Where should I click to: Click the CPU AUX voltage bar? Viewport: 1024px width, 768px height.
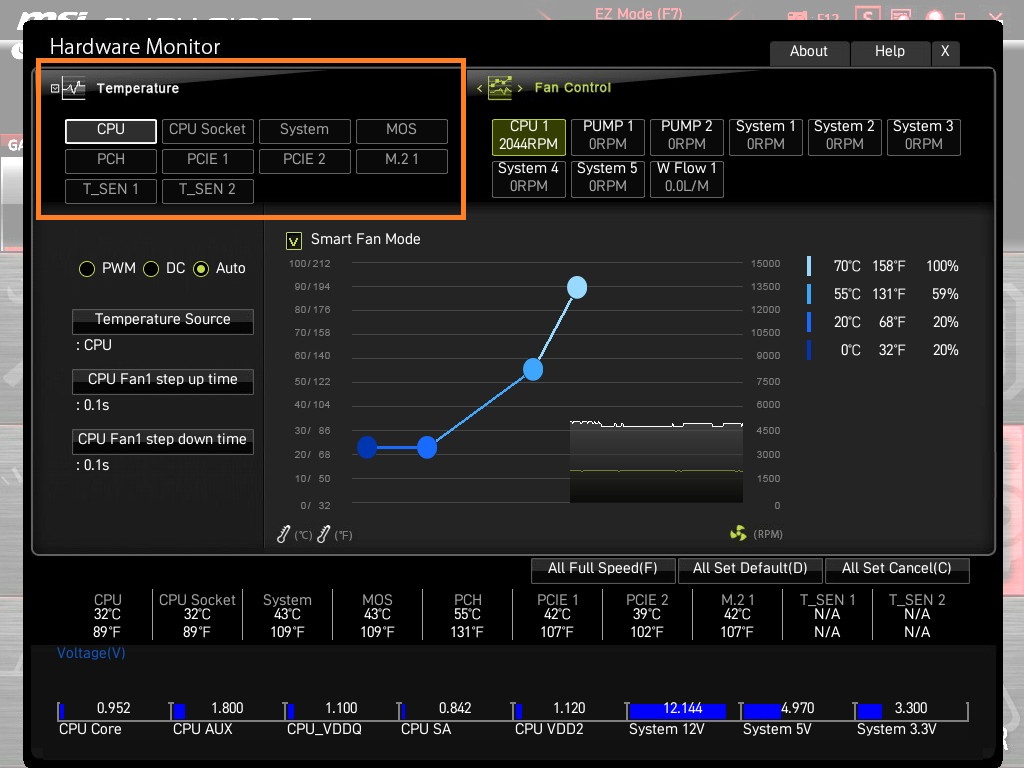coord(179,711)
